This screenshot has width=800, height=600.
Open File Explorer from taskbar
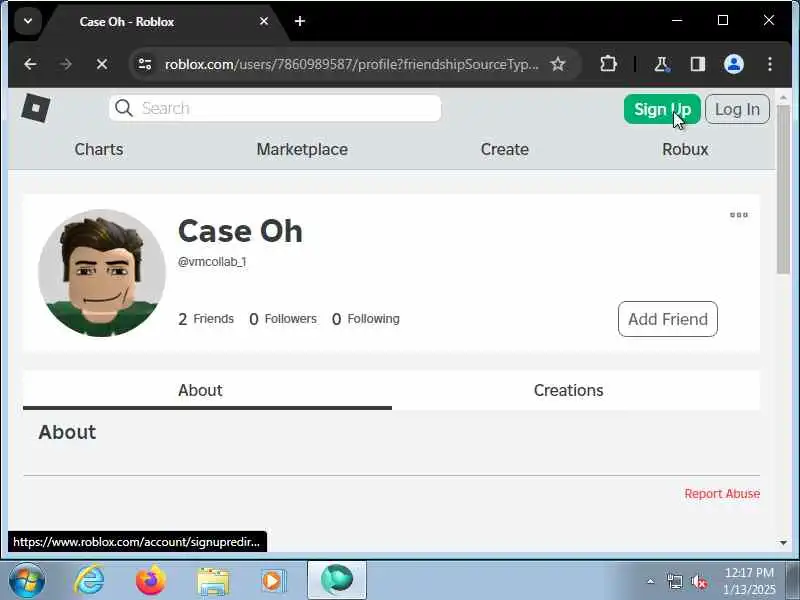click(x=213, y=582)
